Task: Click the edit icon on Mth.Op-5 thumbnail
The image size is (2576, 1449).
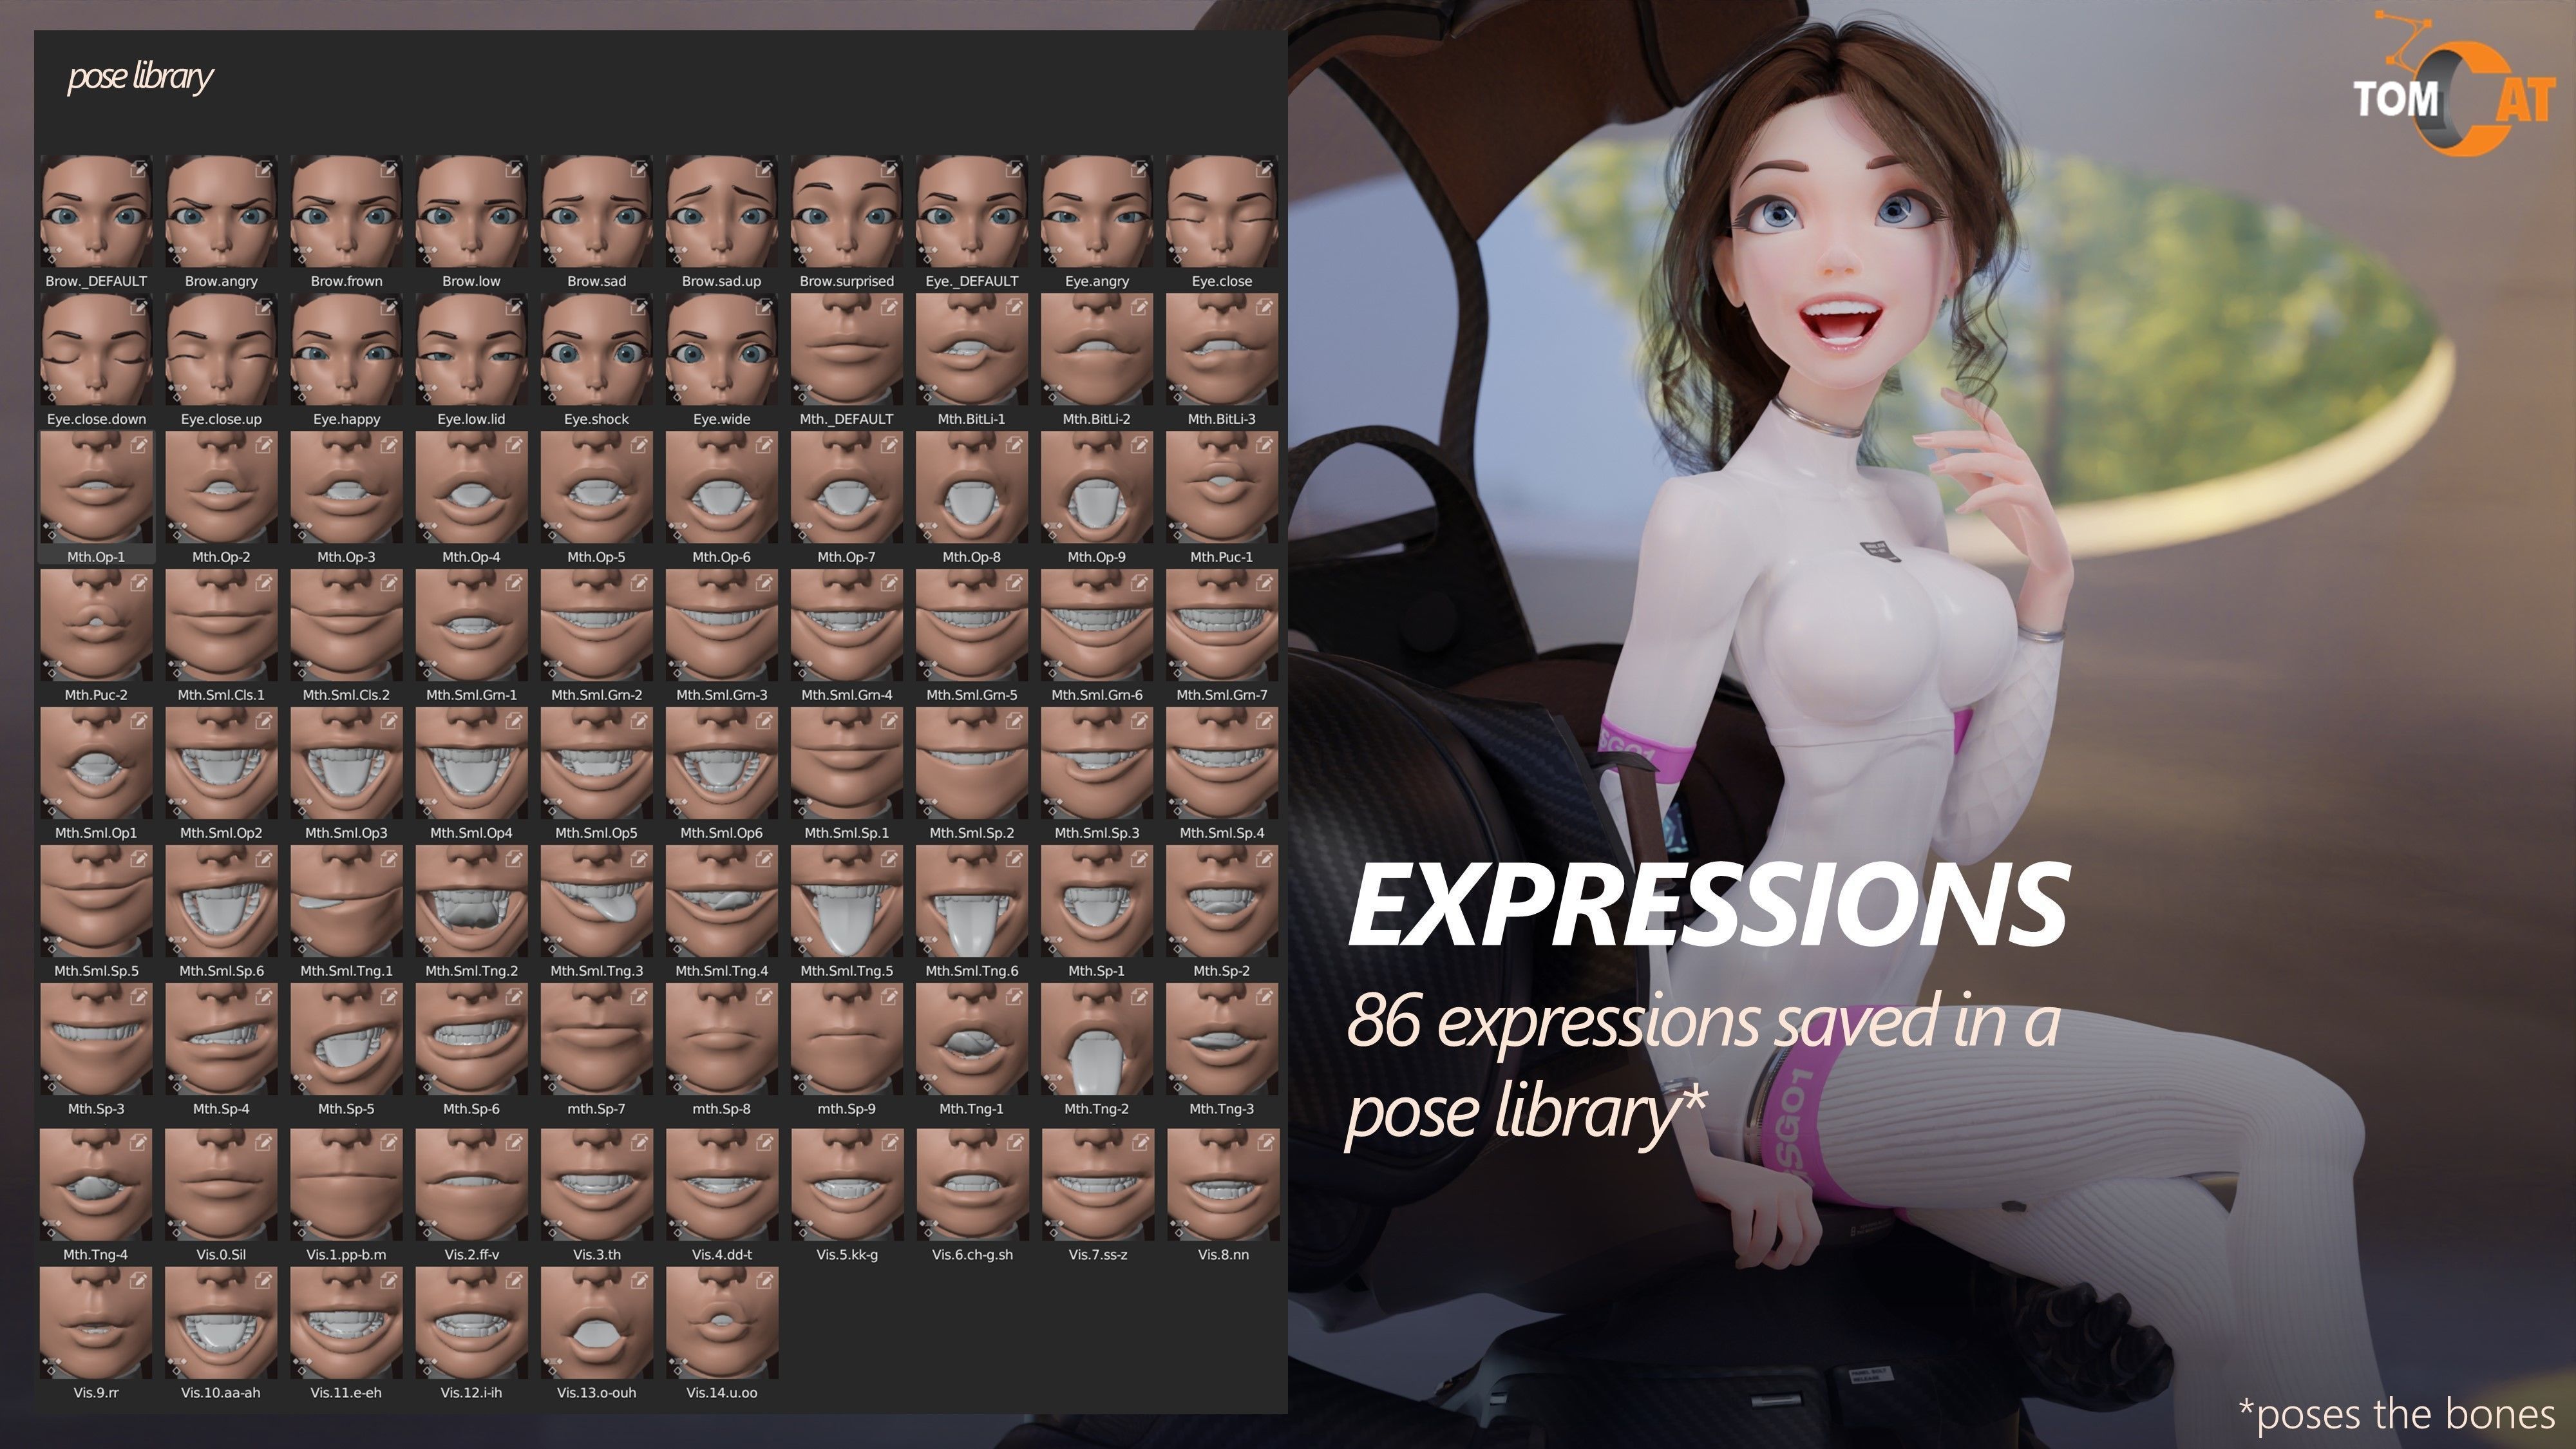Action: click(x=639, y=446)
